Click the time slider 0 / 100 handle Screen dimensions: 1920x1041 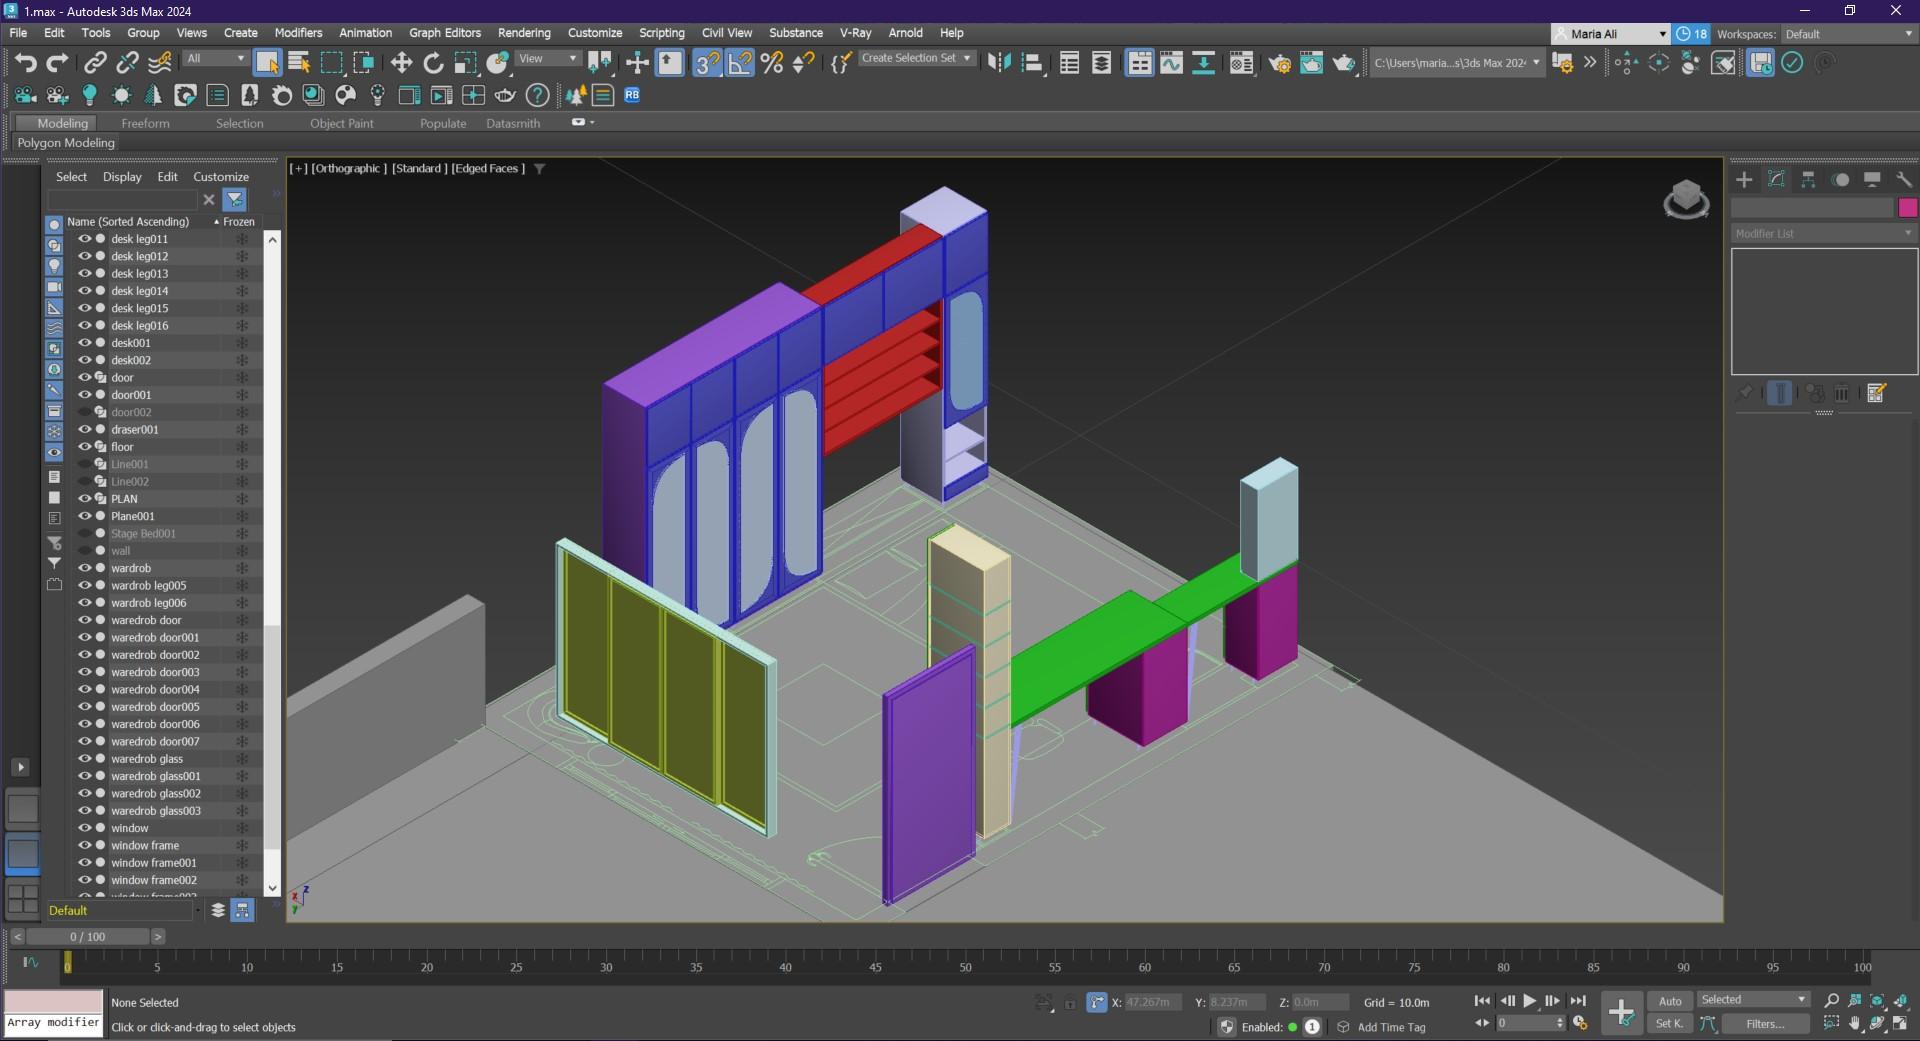[x=88, y=937]
